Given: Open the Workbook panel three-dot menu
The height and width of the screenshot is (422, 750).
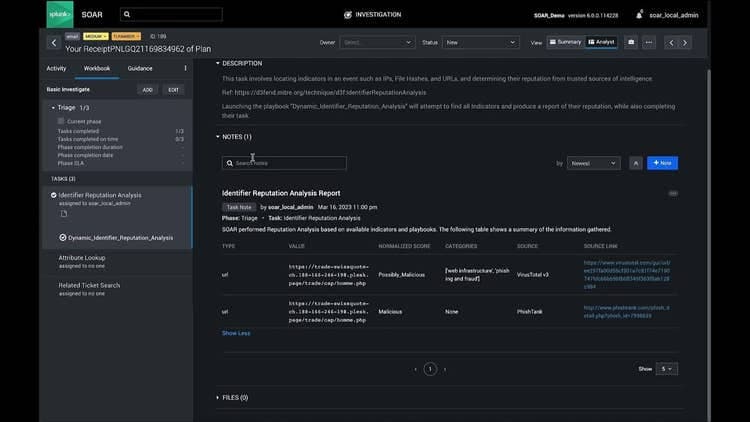Looking at the screenshot, I should tap(185, 68).
